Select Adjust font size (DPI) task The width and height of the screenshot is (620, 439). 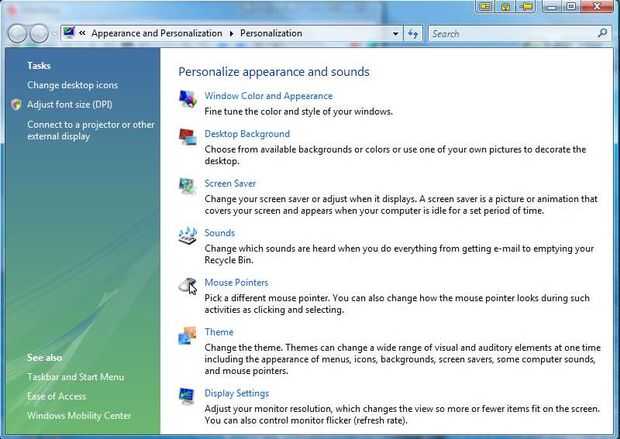(x=70, y=104)
